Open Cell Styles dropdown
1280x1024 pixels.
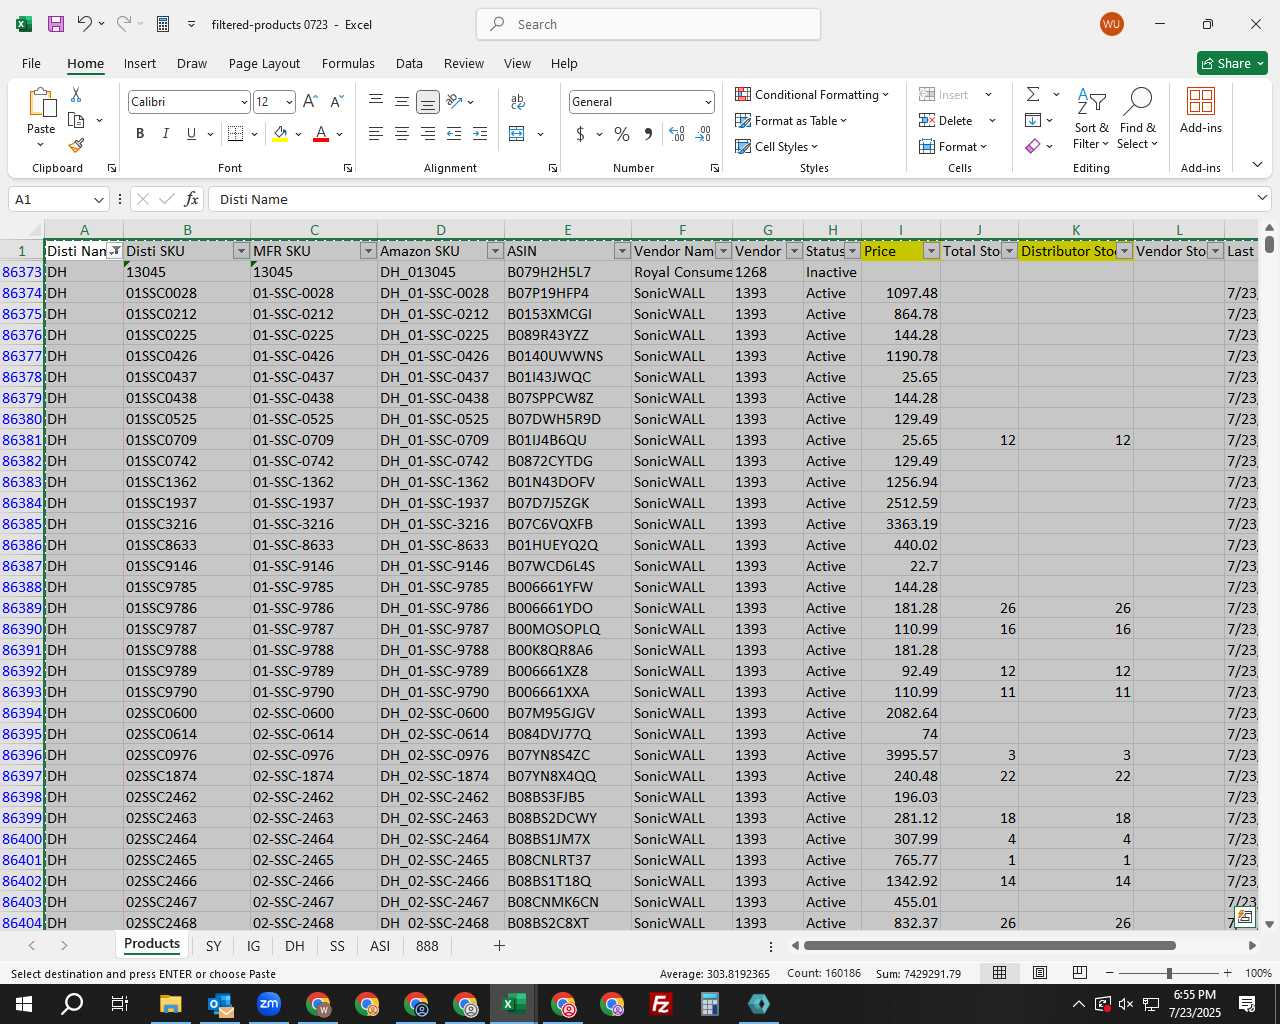[777, 146]
